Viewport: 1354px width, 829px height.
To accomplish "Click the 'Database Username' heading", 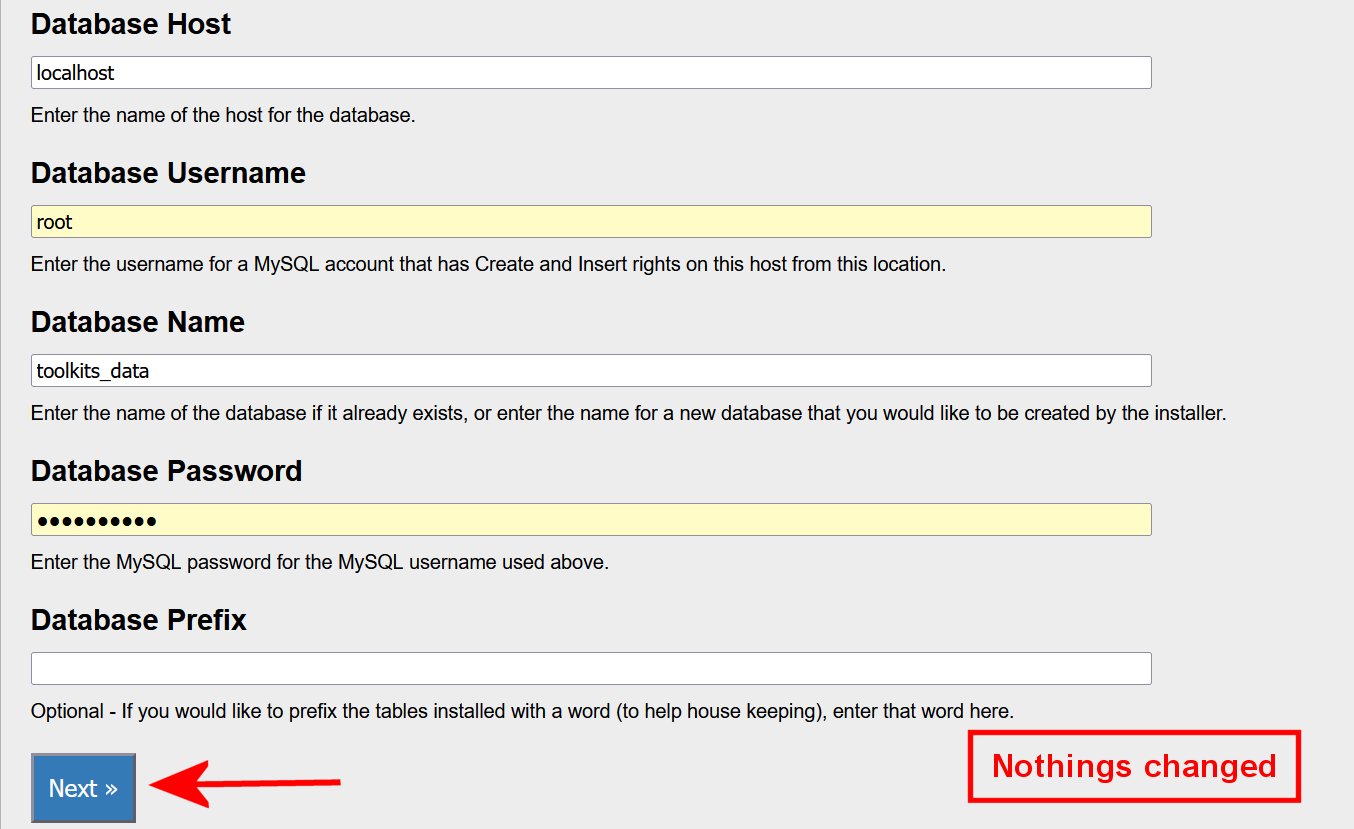I will click(168, 173).
